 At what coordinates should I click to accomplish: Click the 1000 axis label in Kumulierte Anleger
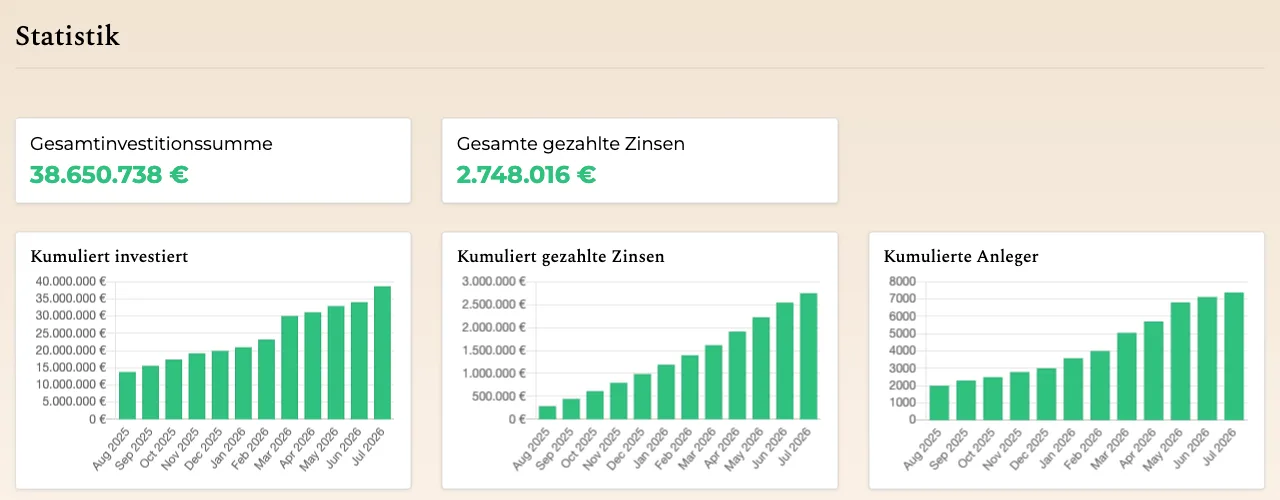[x=902, y=402]
